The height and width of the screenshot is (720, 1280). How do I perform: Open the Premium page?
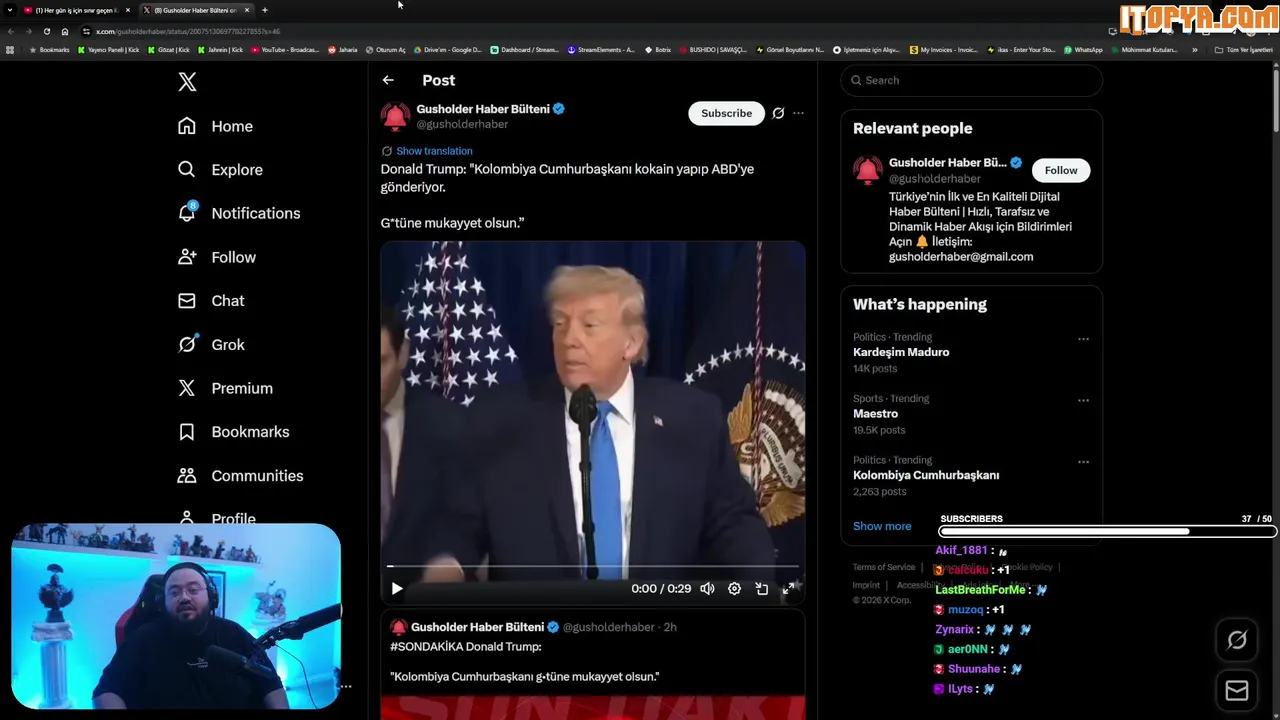click(225, 388)
